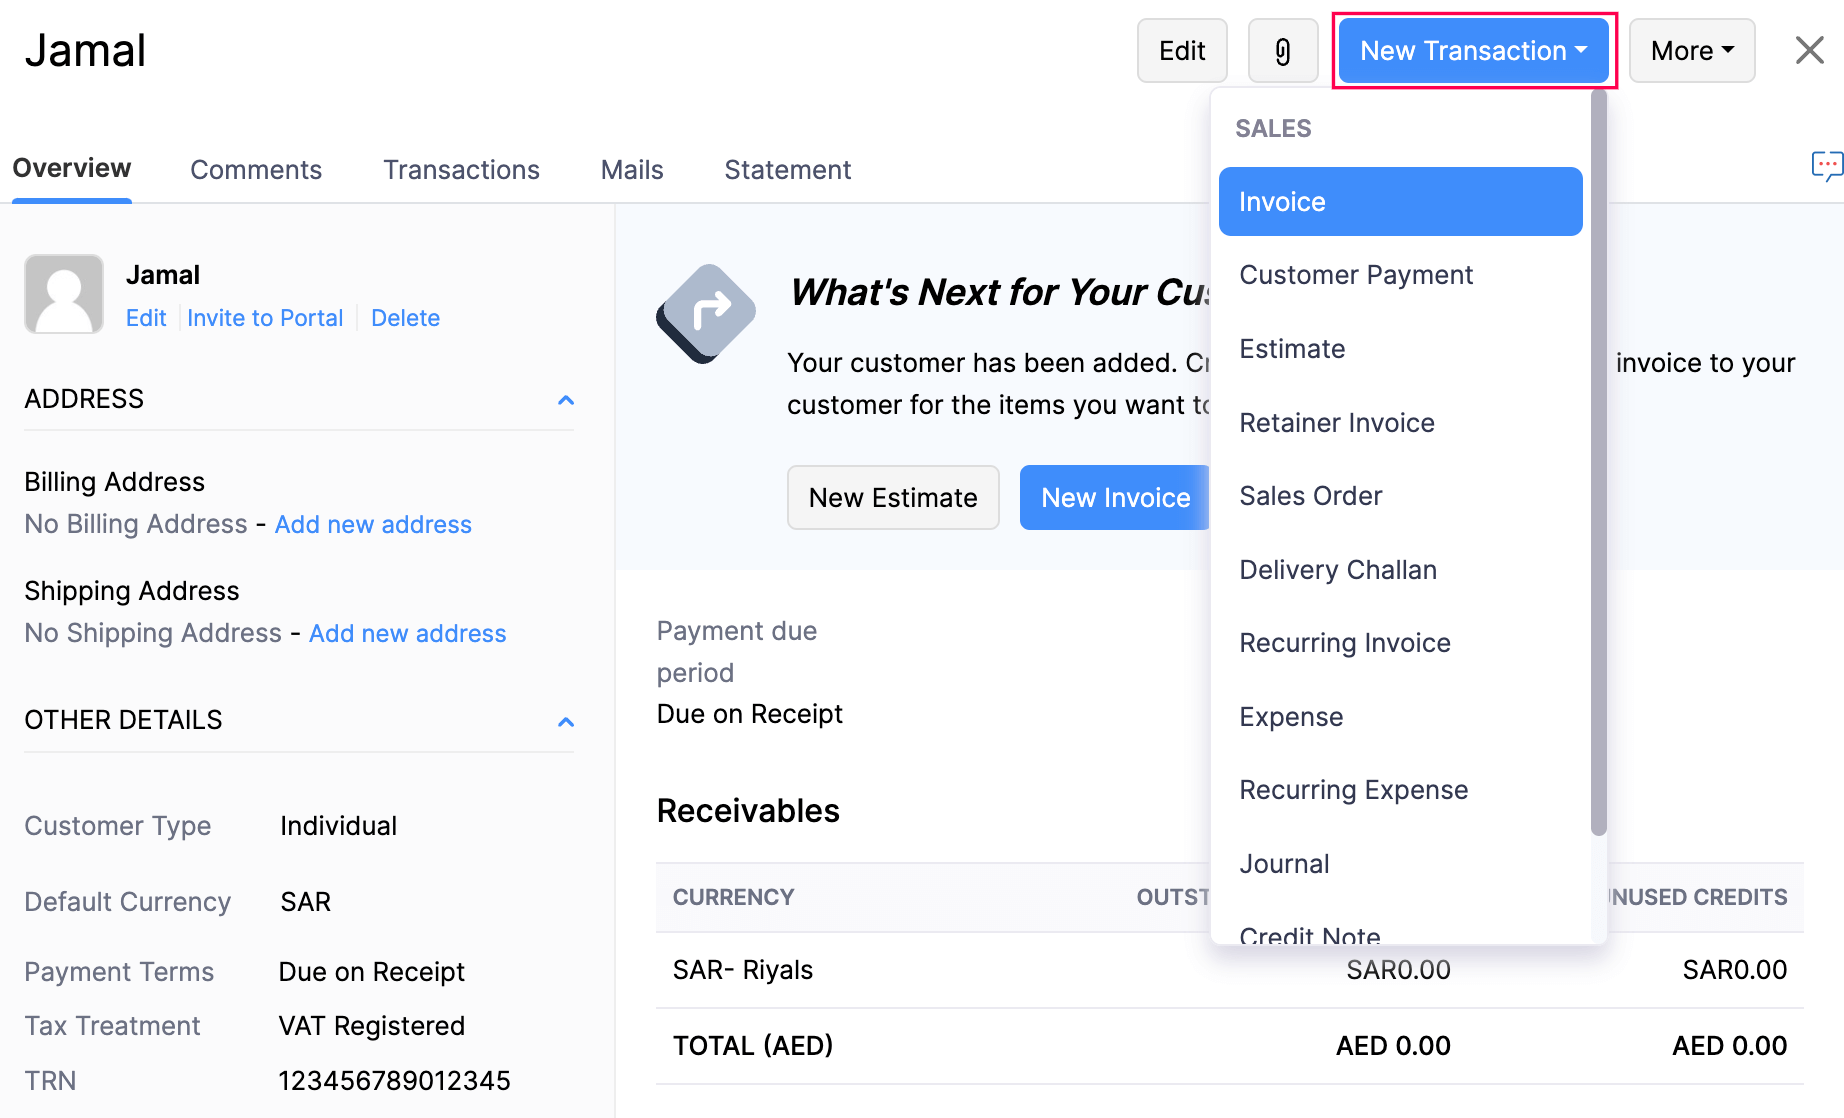The width and height of the screenshot is (1844, 1118).
Task: Expand the More options dropdown
Action: point(1691,51)
